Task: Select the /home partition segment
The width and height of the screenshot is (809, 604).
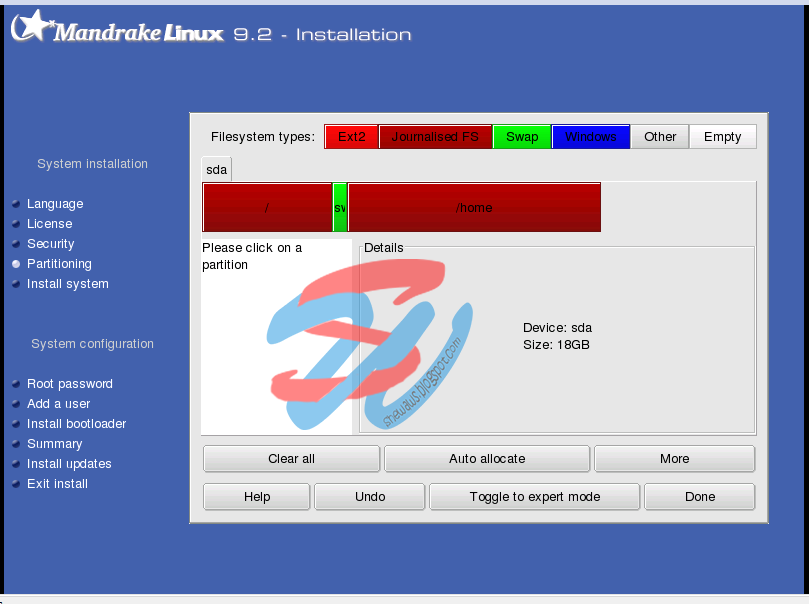Action: 474,207
